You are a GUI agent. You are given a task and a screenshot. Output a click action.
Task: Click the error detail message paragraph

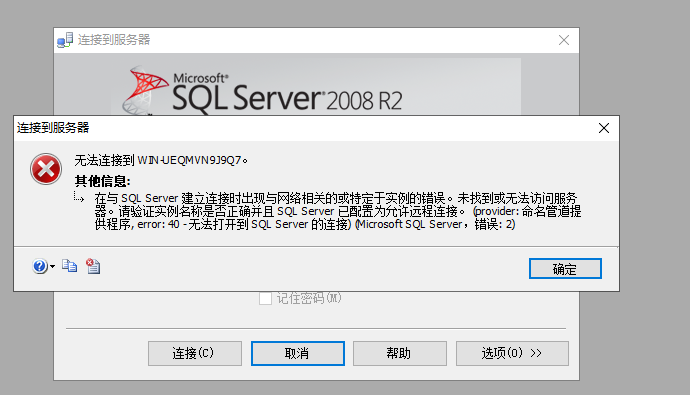[x=338, y=211]
